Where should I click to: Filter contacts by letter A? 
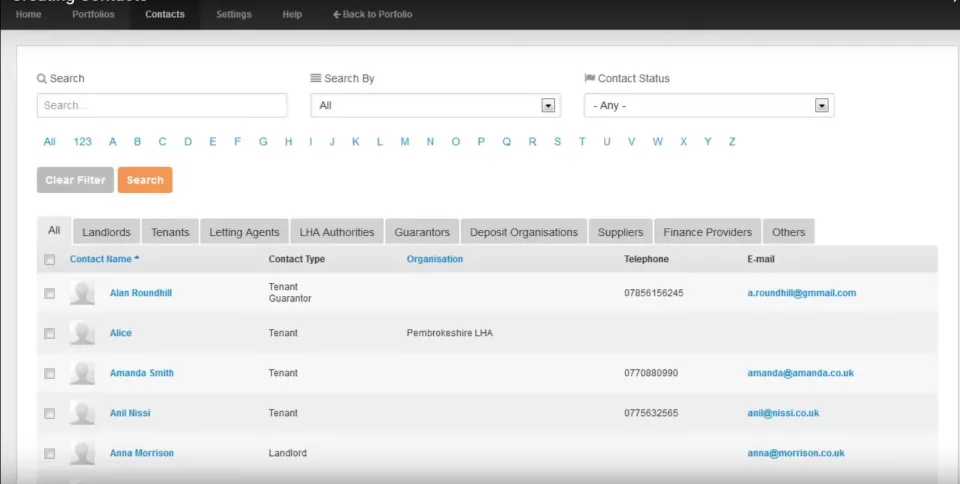(113, 141)
